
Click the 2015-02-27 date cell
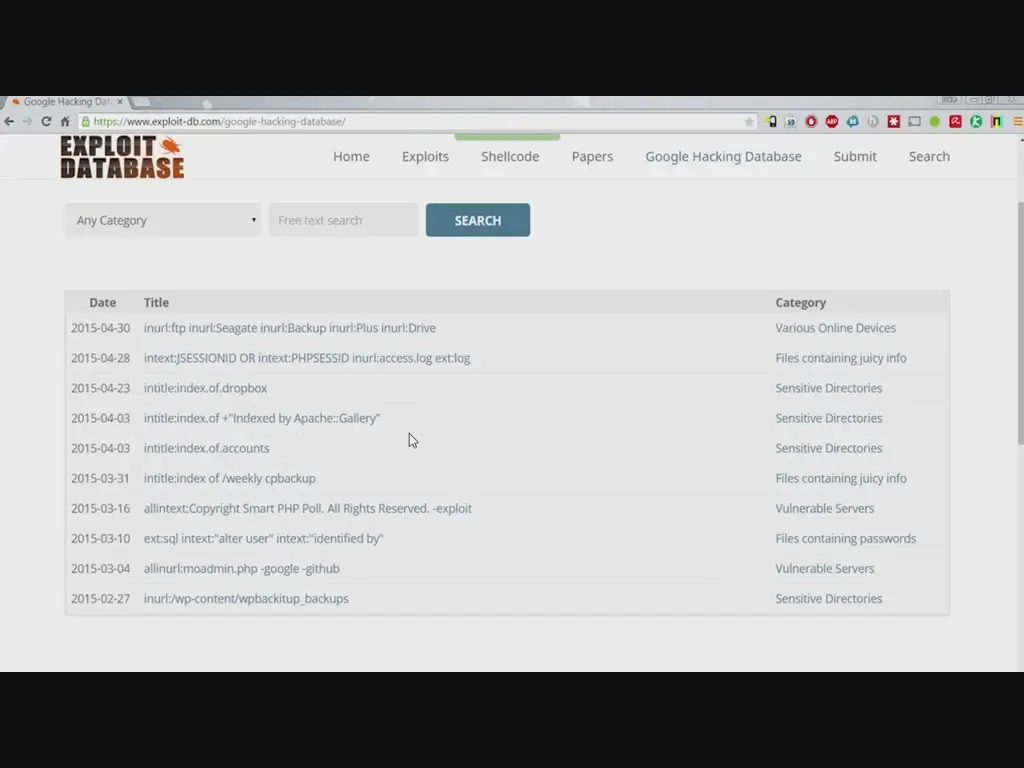(101, 598)
